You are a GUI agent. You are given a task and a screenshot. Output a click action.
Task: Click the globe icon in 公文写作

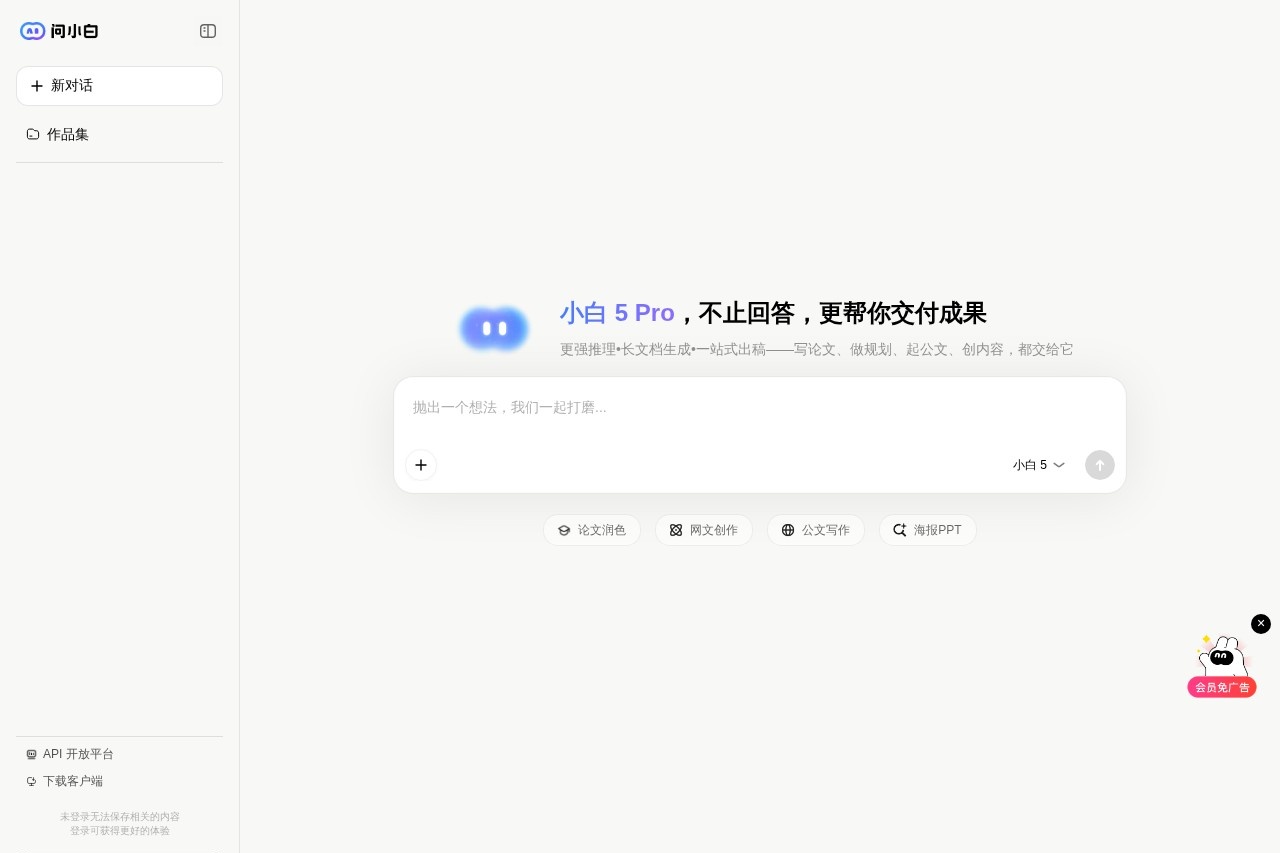788,530
